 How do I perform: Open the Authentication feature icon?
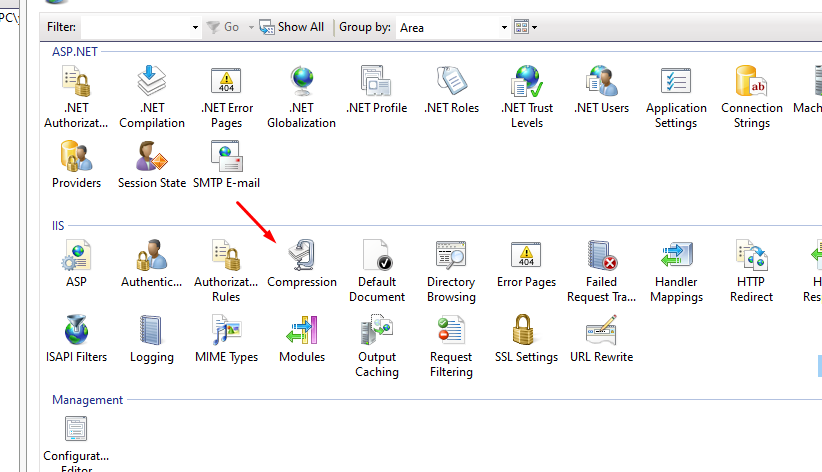pyautogui.click(x=152, y=256)
